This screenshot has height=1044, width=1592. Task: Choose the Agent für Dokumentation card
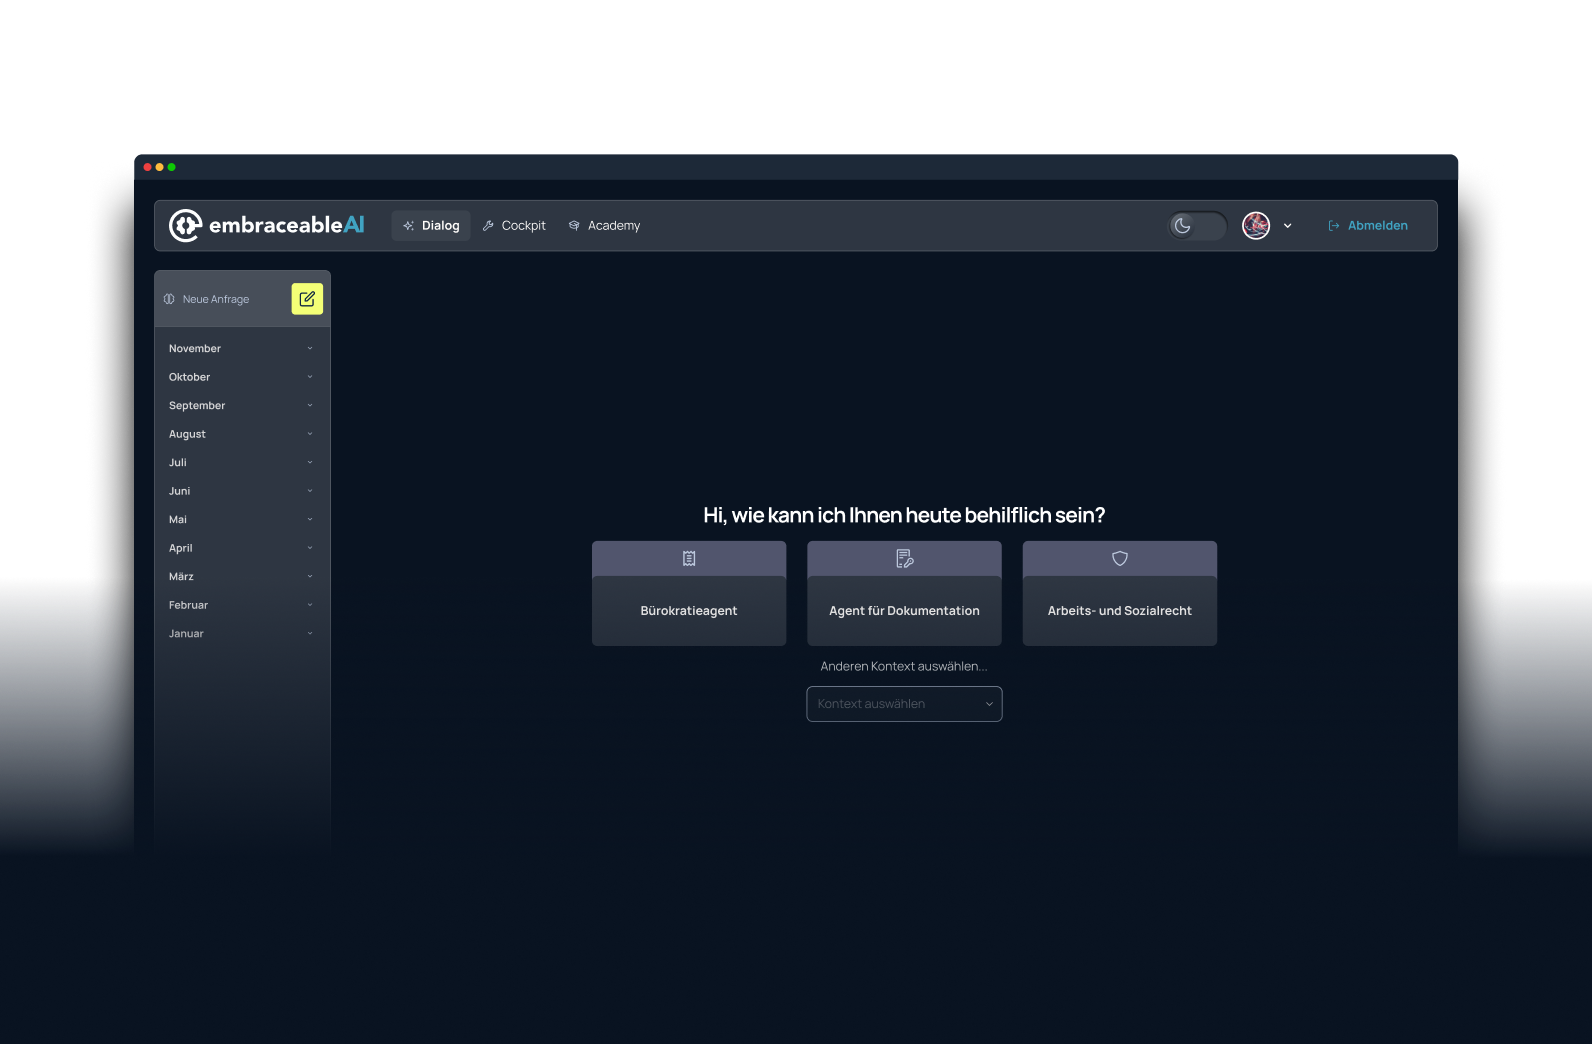pos(904,610)
